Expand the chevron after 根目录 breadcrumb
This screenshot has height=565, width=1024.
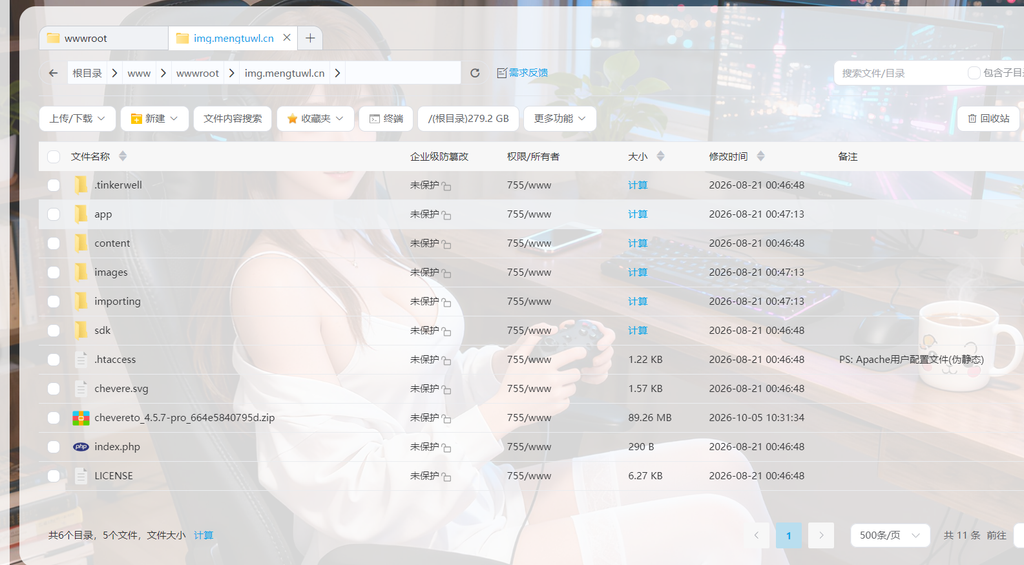[114, 73]
